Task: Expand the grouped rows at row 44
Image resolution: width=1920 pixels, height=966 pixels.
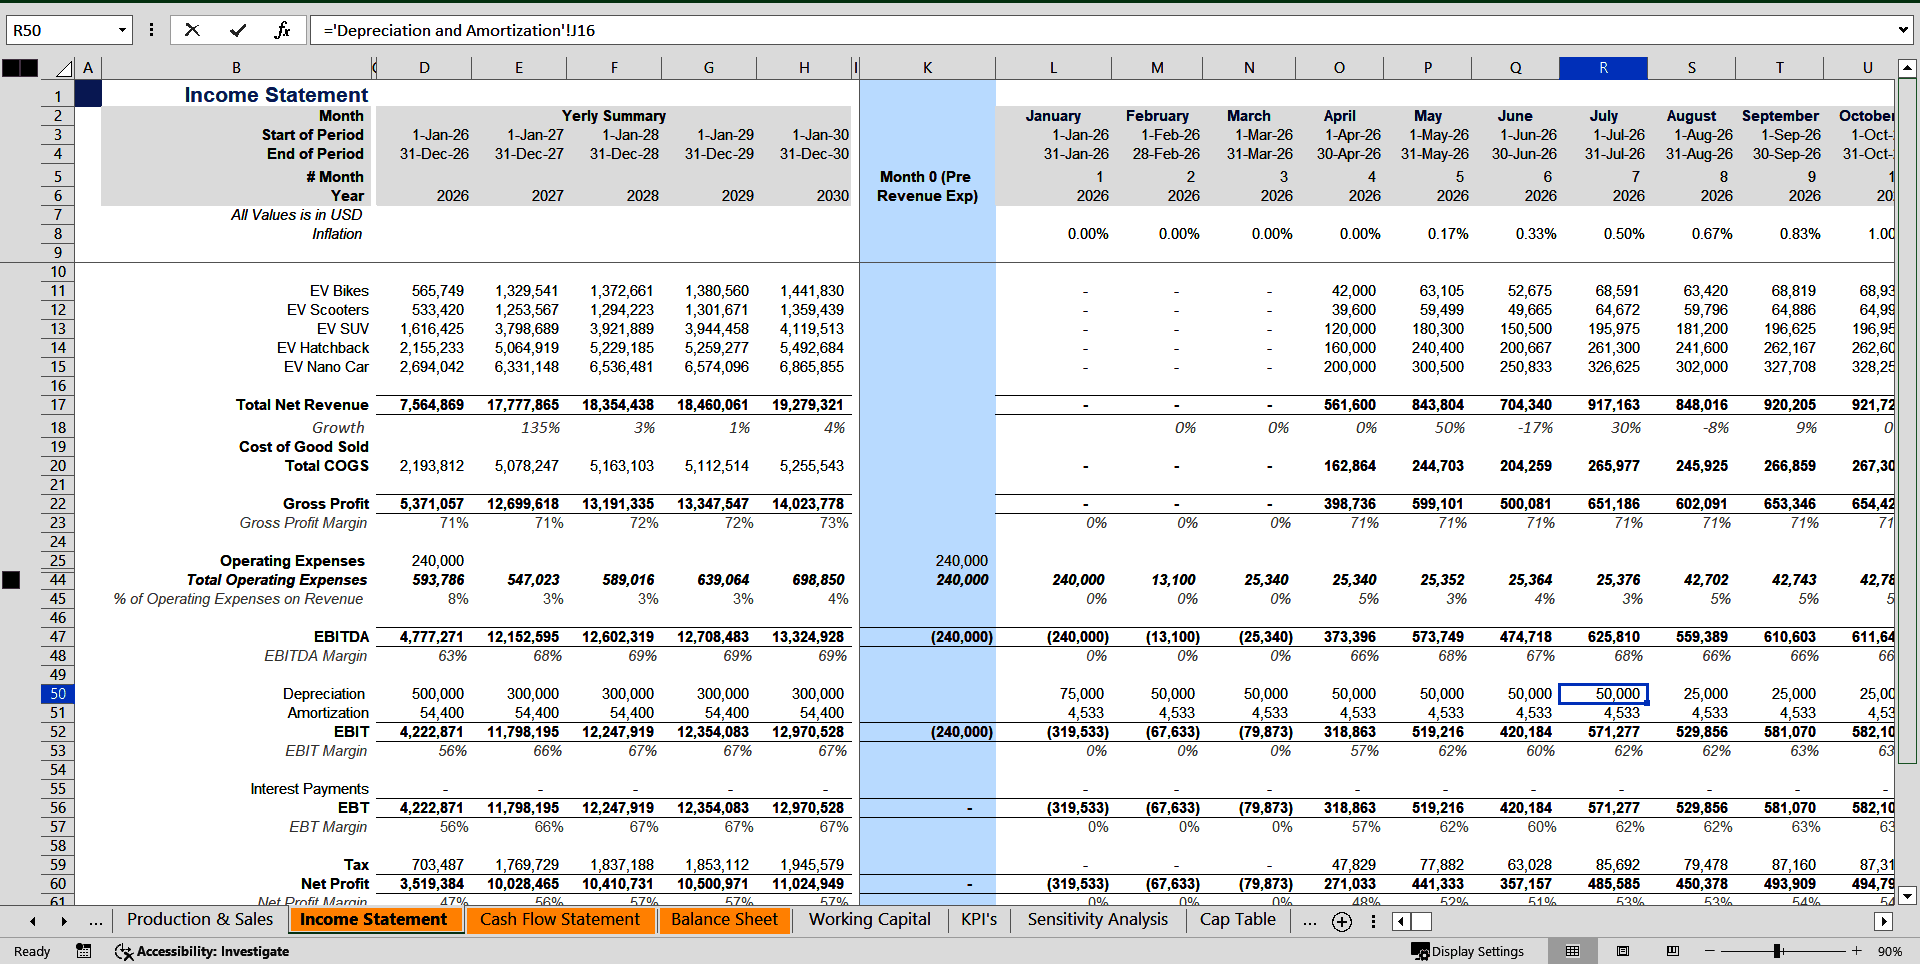Action: point(11,580)
